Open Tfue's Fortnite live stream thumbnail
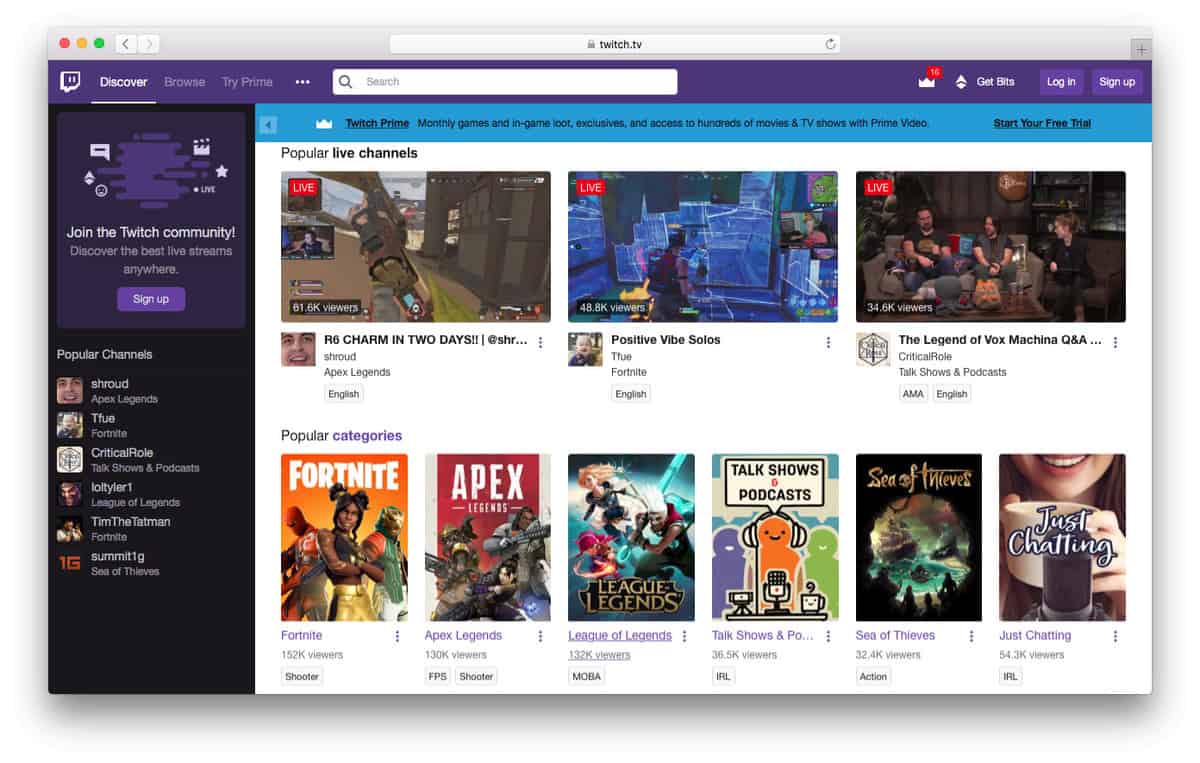The height and width of the screenshot is (763, 1200). [703, 247]
